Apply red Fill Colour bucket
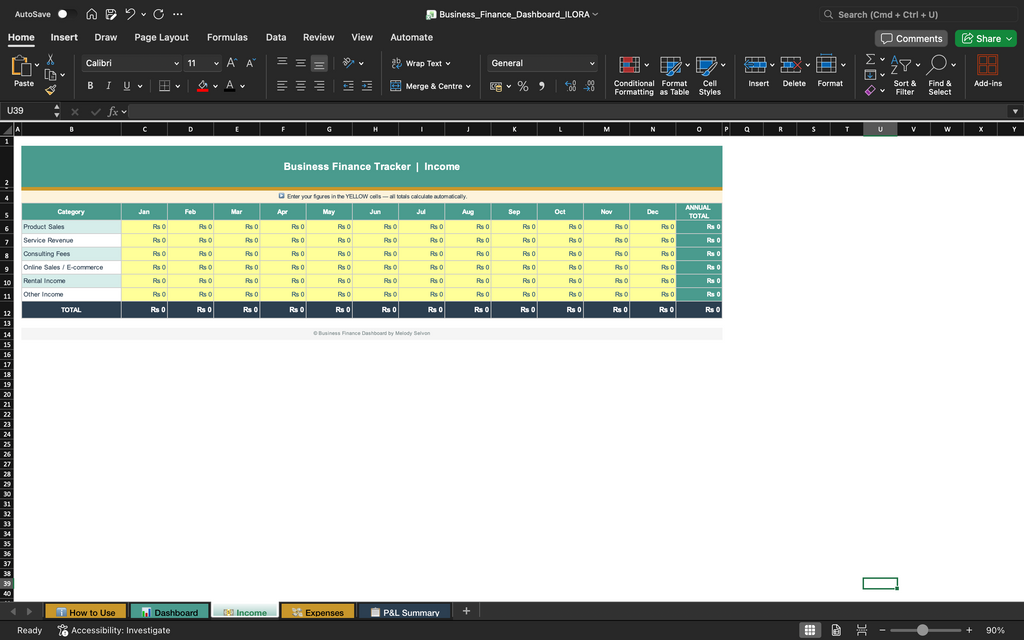 202,86
